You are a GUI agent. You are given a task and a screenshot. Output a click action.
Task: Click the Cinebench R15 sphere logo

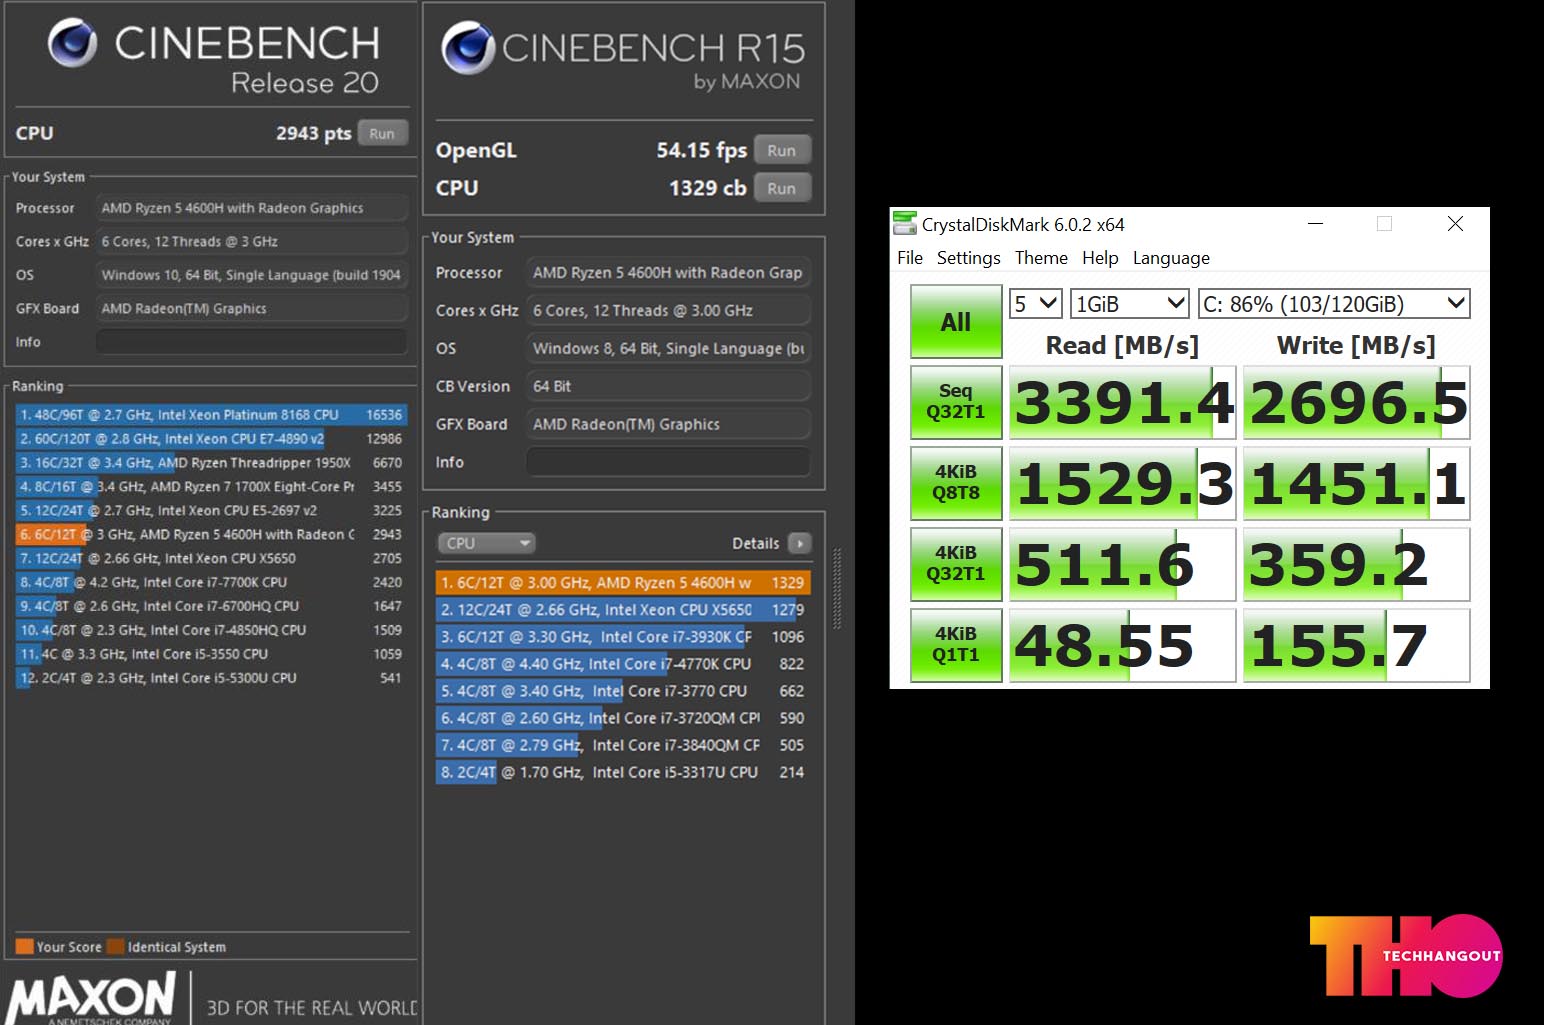pyautogui.click(x=468, y=48)
